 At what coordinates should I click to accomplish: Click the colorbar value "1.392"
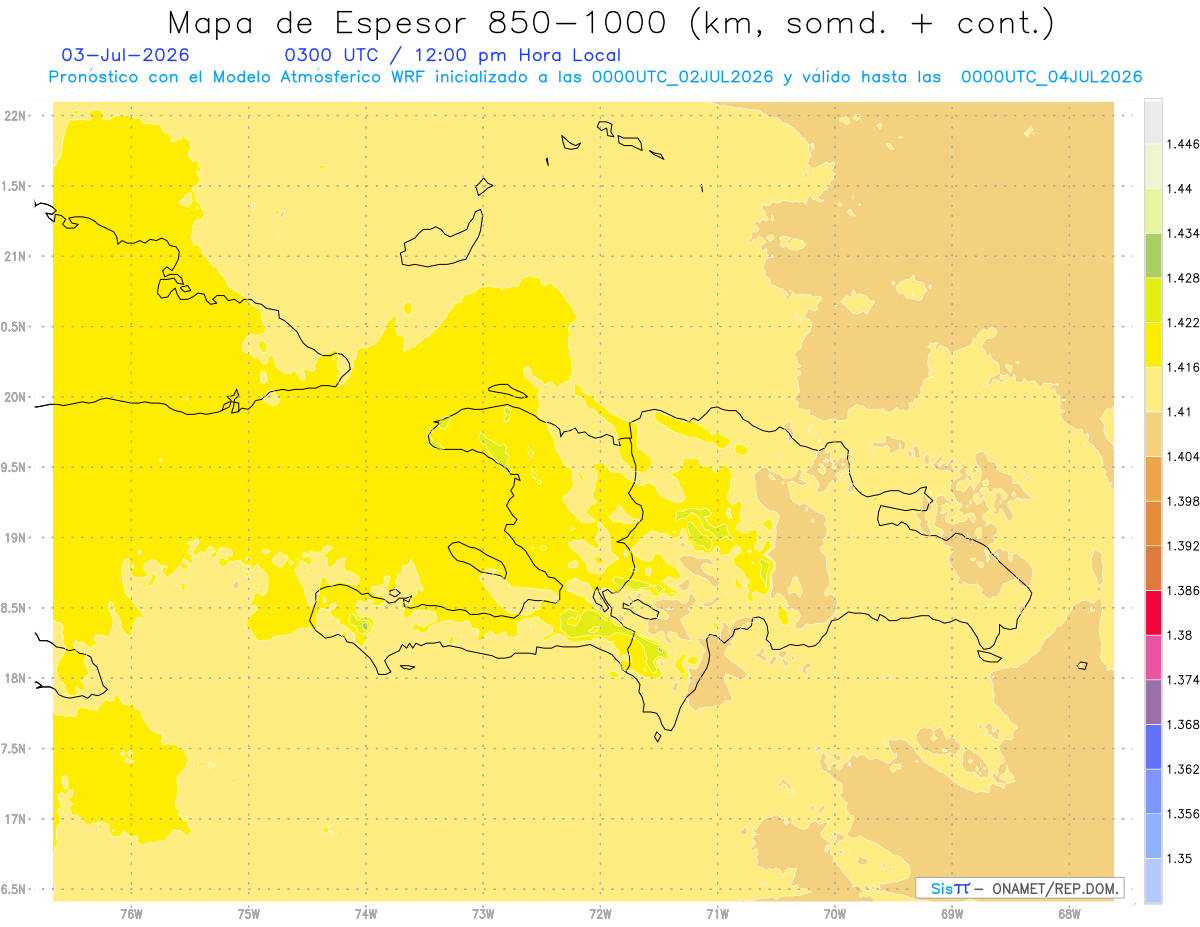point(1183,546)
